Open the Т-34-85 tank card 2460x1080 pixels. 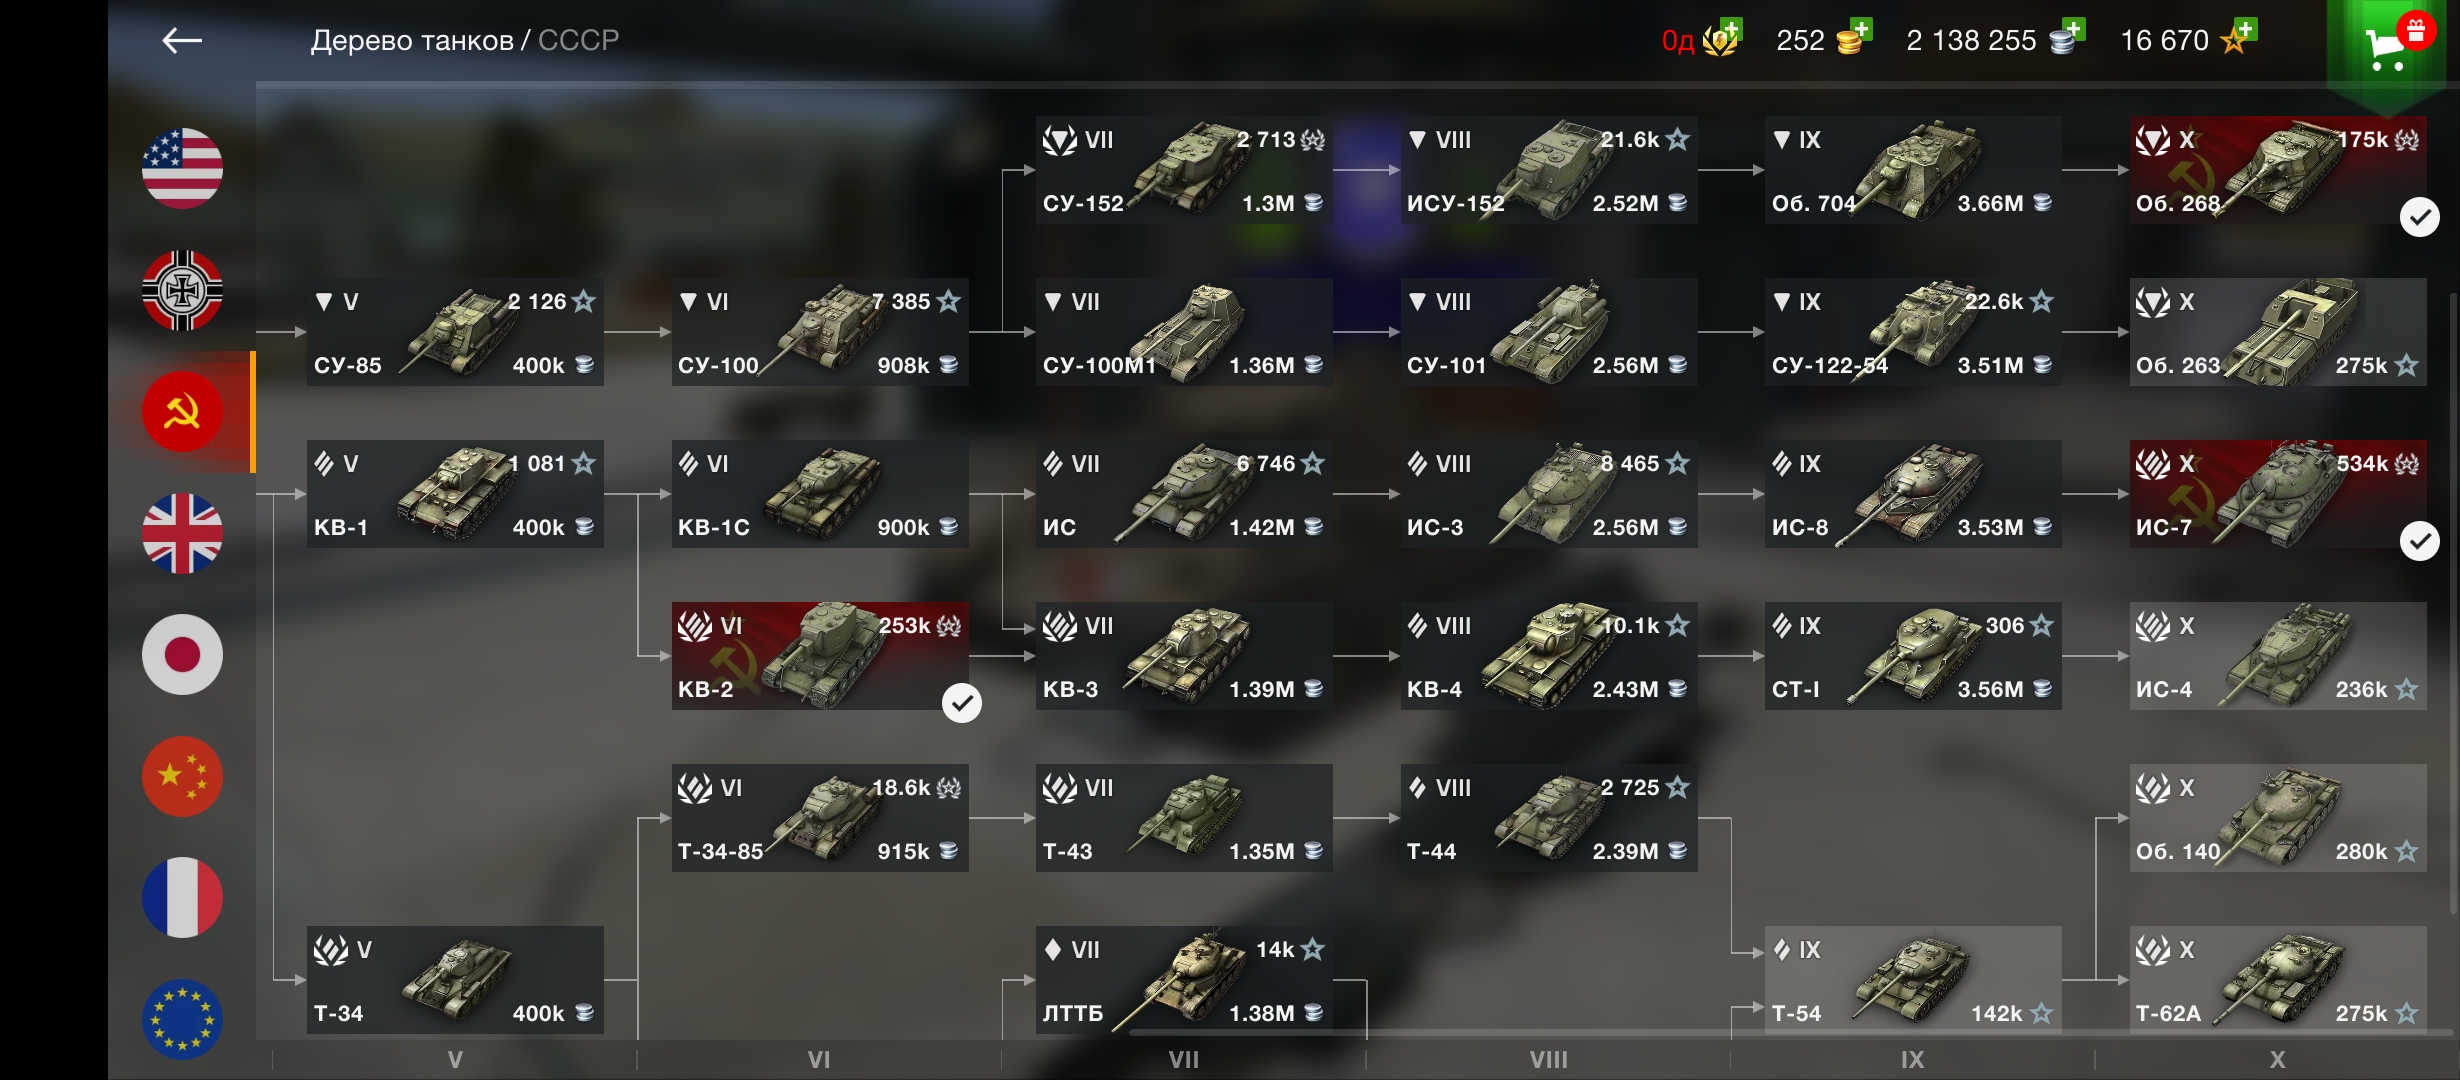tap(820, 818)
